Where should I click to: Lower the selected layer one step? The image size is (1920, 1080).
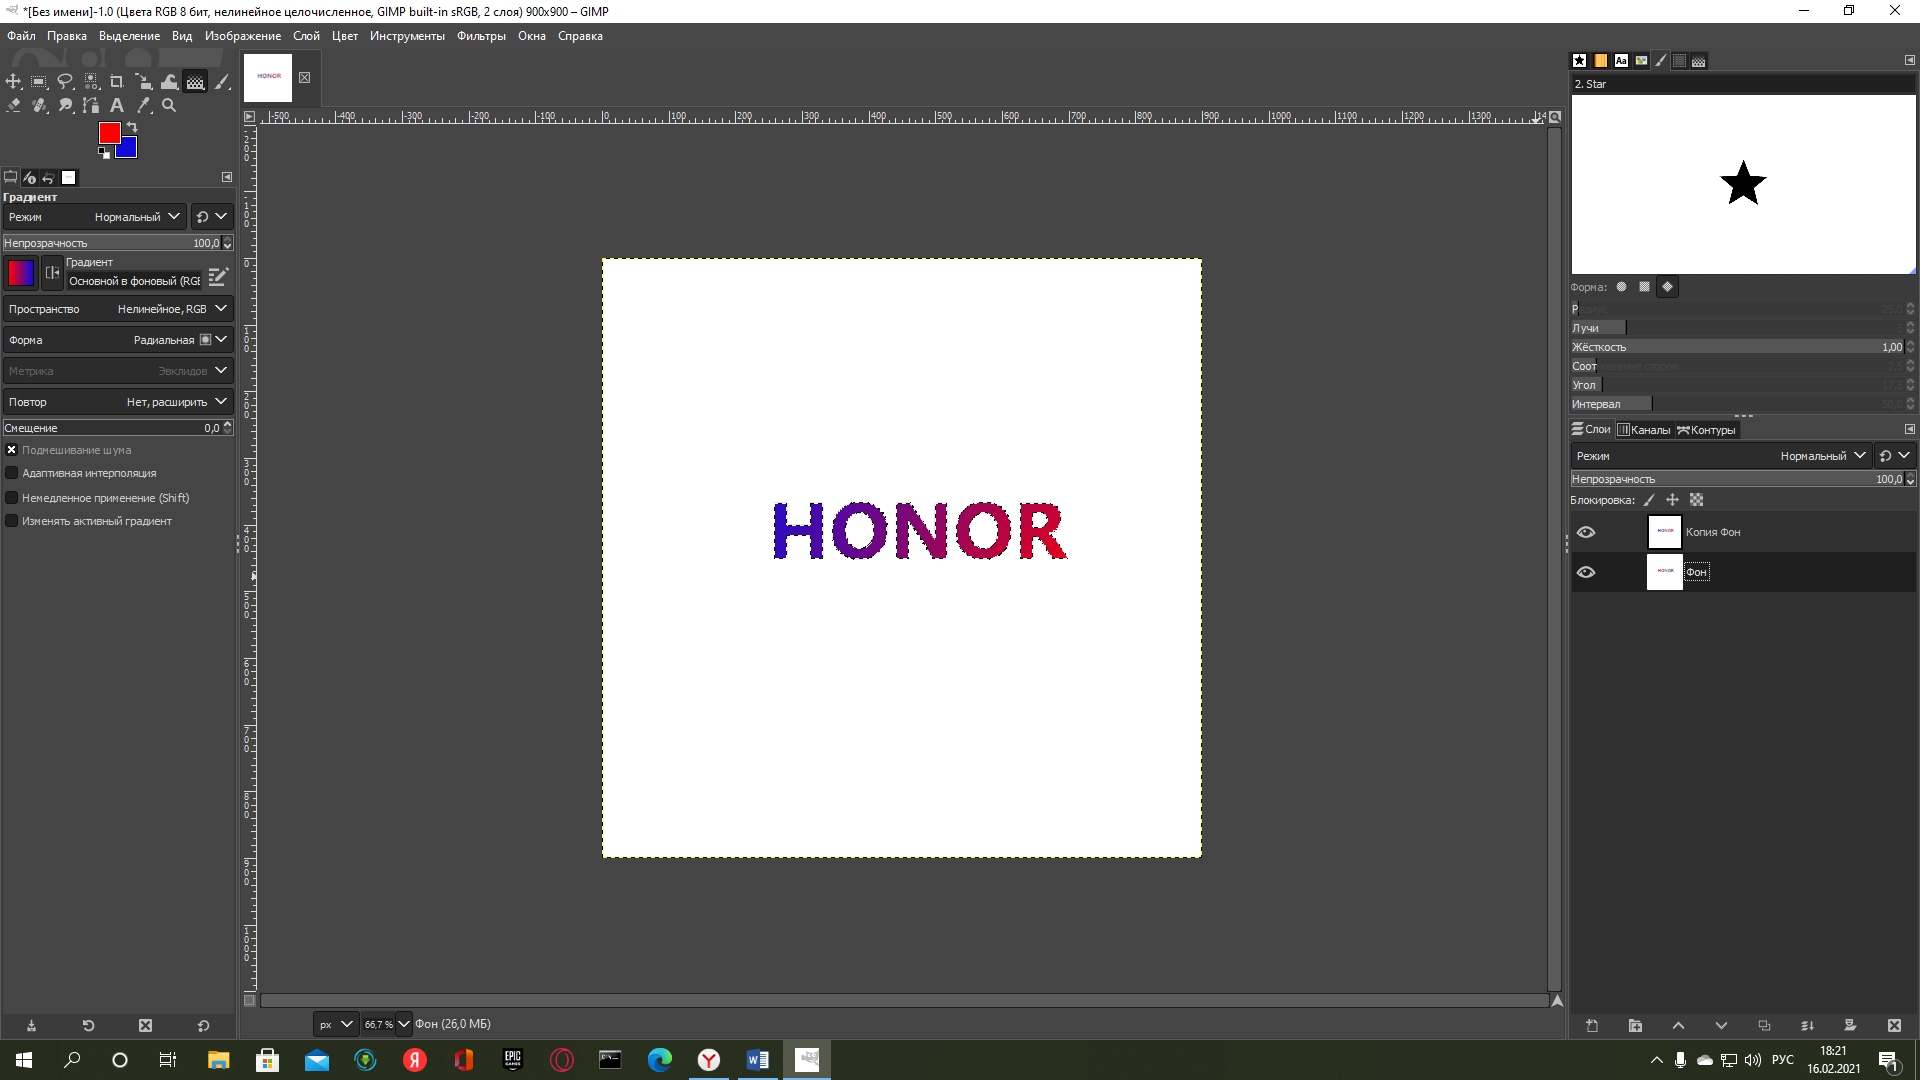(1721, 1026)
